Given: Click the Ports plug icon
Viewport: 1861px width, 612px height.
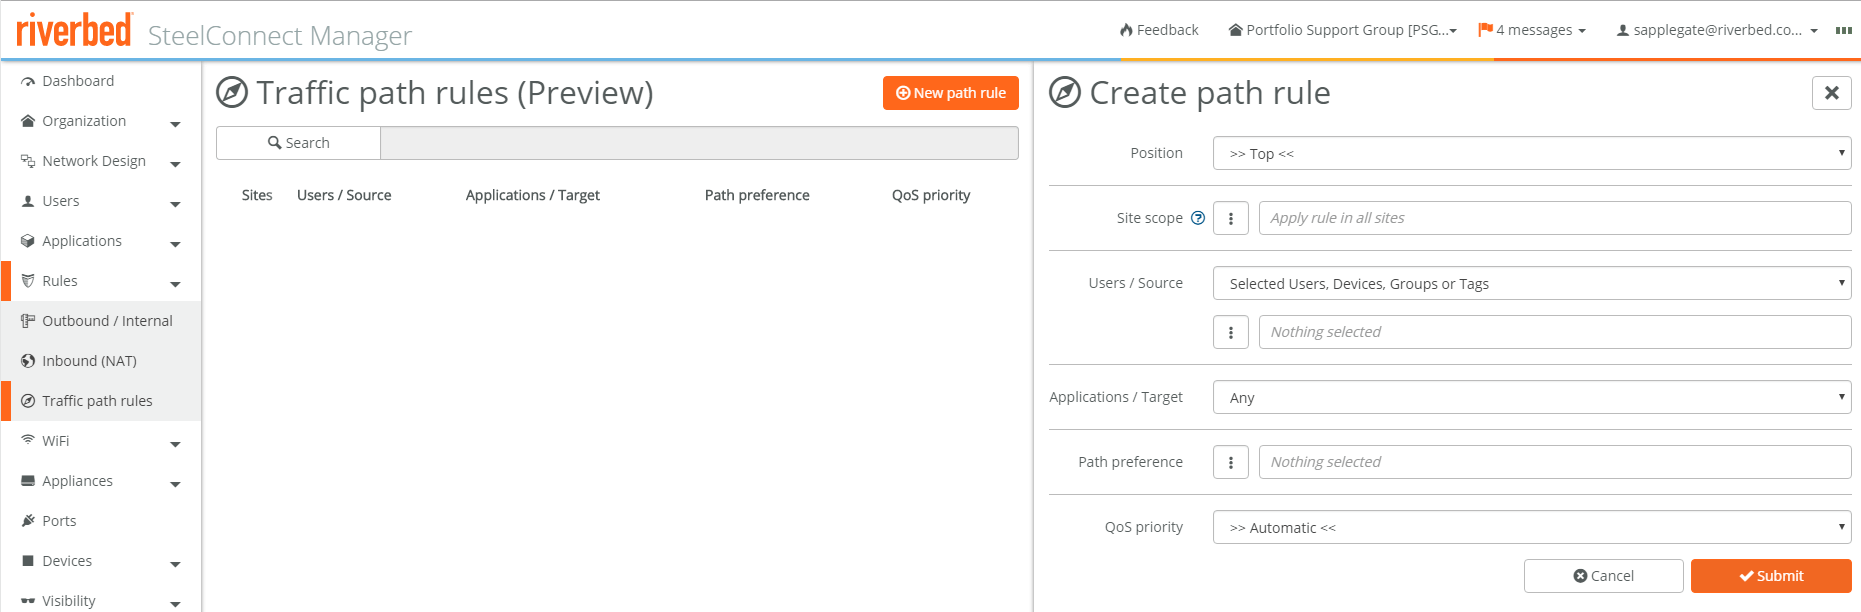Looking at the screenshot, I should (28, 521).
